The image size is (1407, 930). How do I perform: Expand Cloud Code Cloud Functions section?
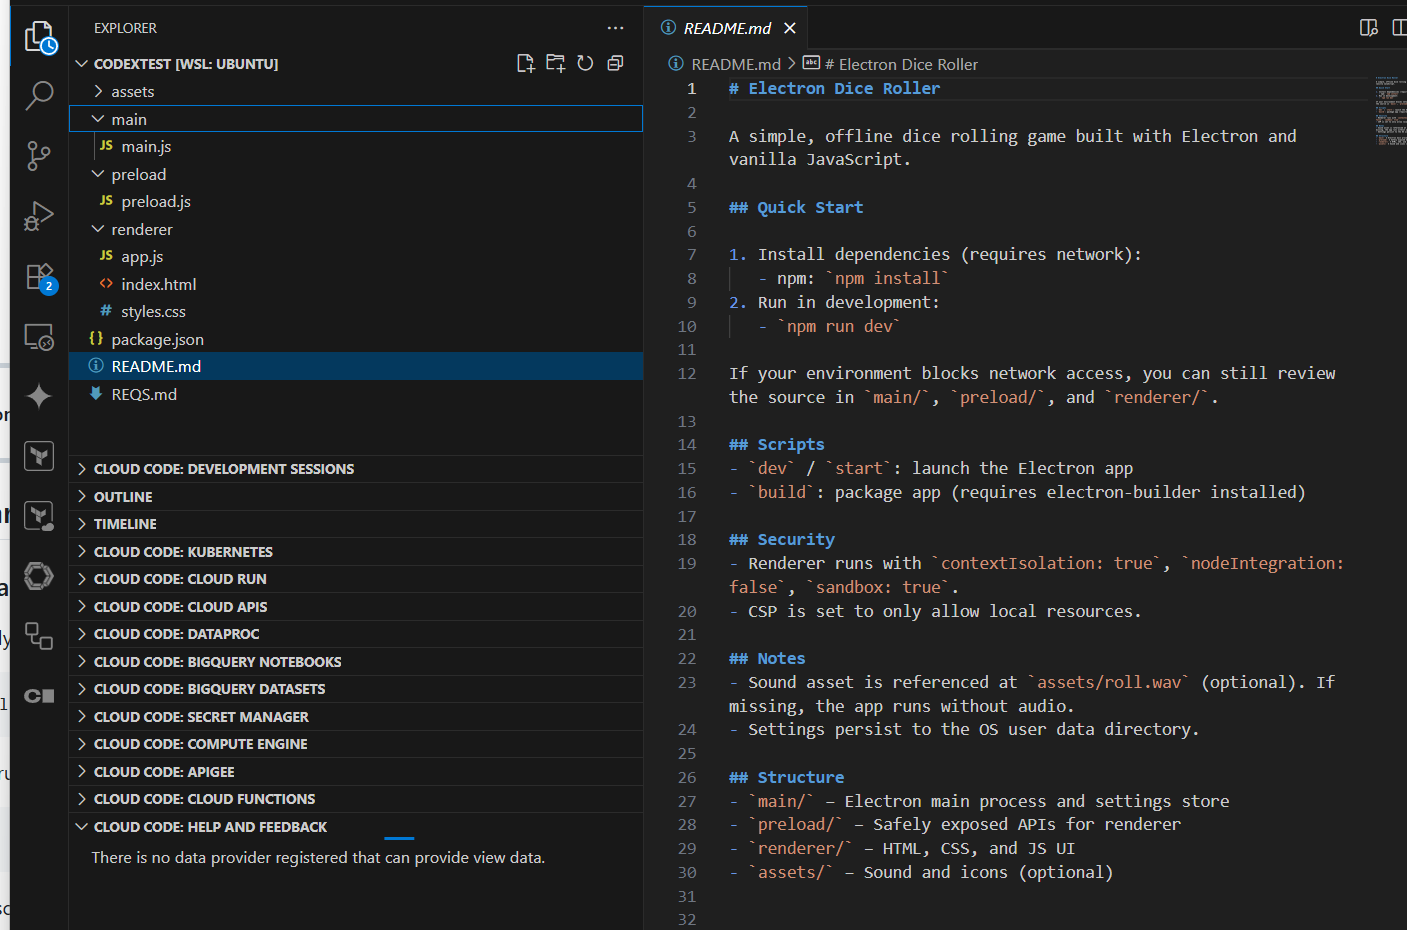click(x=356, y=799)
